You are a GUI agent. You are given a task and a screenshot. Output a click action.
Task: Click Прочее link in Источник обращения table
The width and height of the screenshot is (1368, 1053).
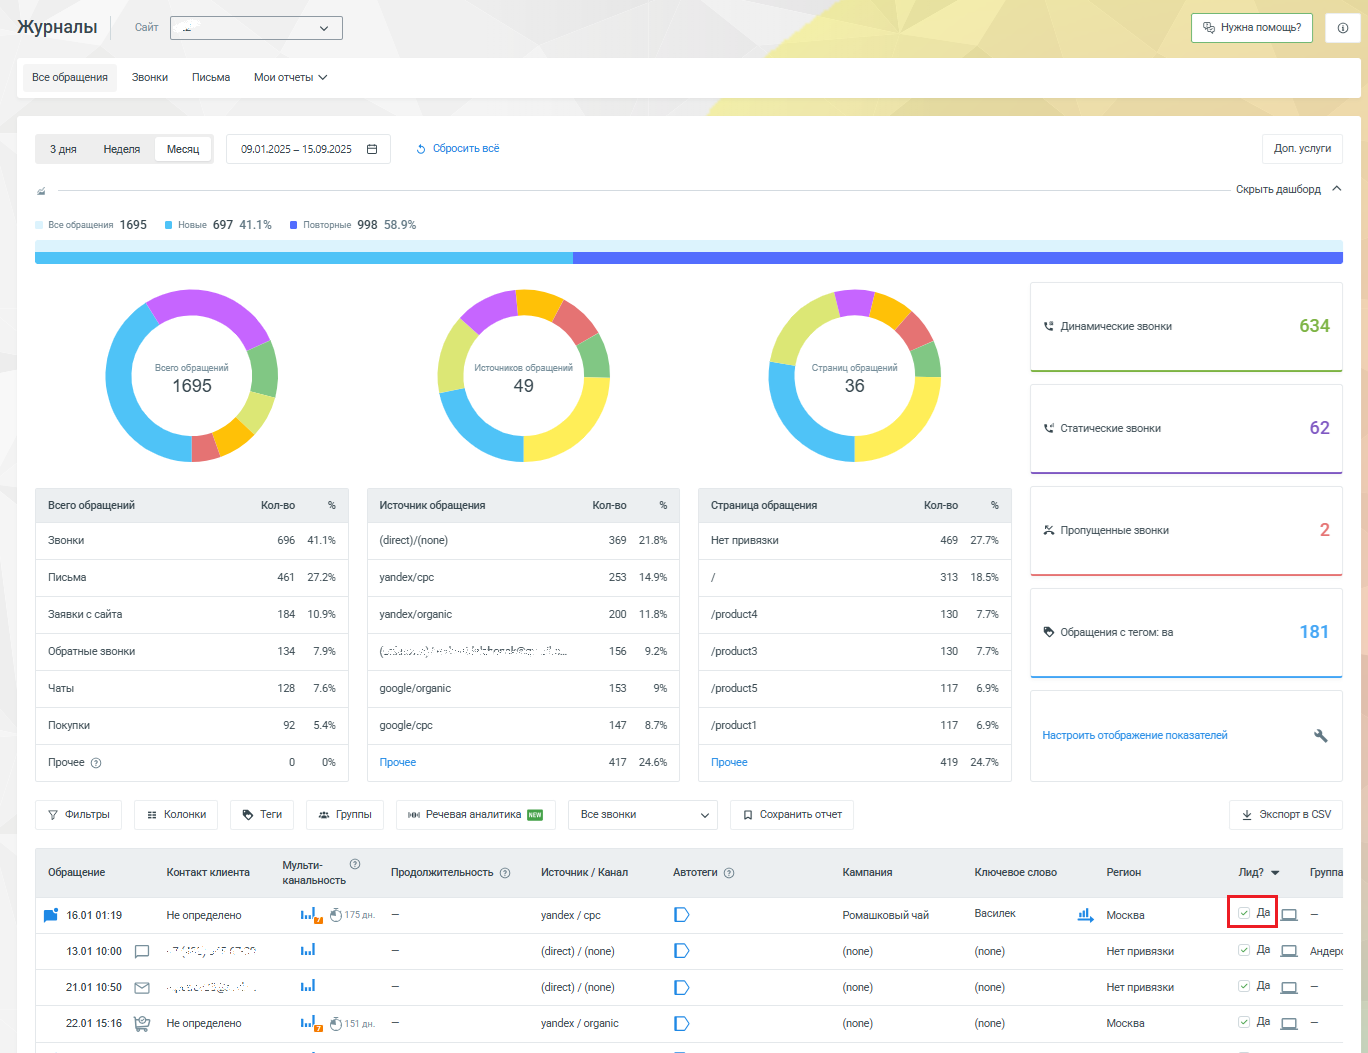point(398,762)
